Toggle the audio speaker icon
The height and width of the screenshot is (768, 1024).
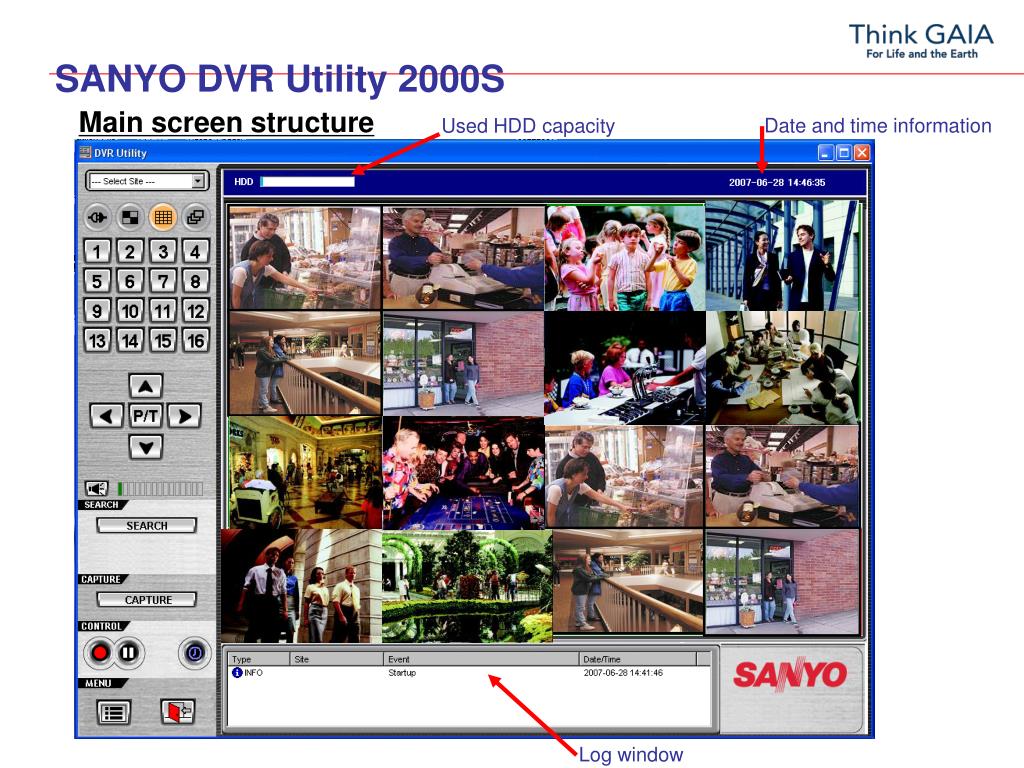[x=97, y=488]
